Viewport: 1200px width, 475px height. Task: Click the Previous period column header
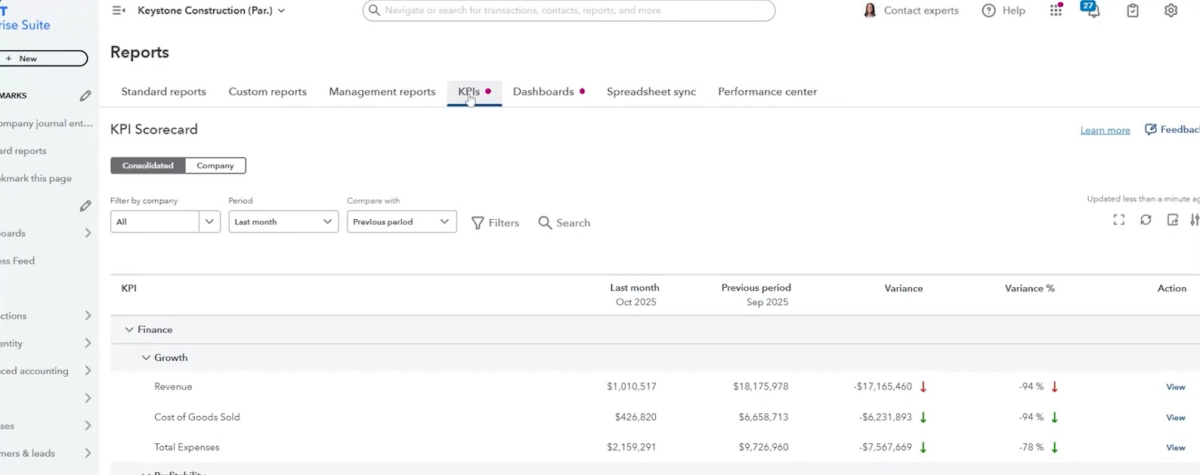[x=756, y=288]
